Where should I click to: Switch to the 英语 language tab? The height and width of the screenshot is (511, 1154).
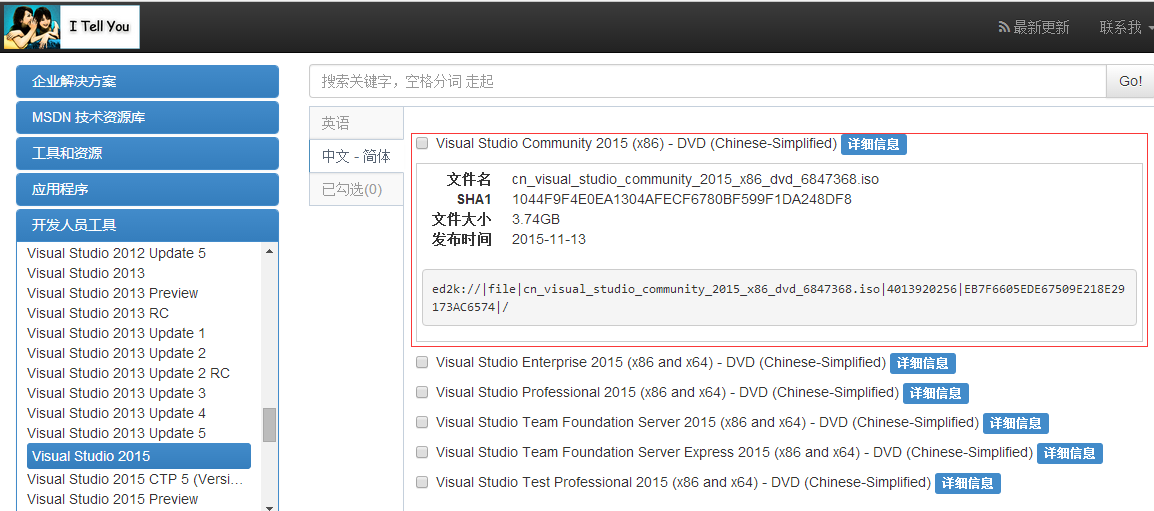coord(356,123)
